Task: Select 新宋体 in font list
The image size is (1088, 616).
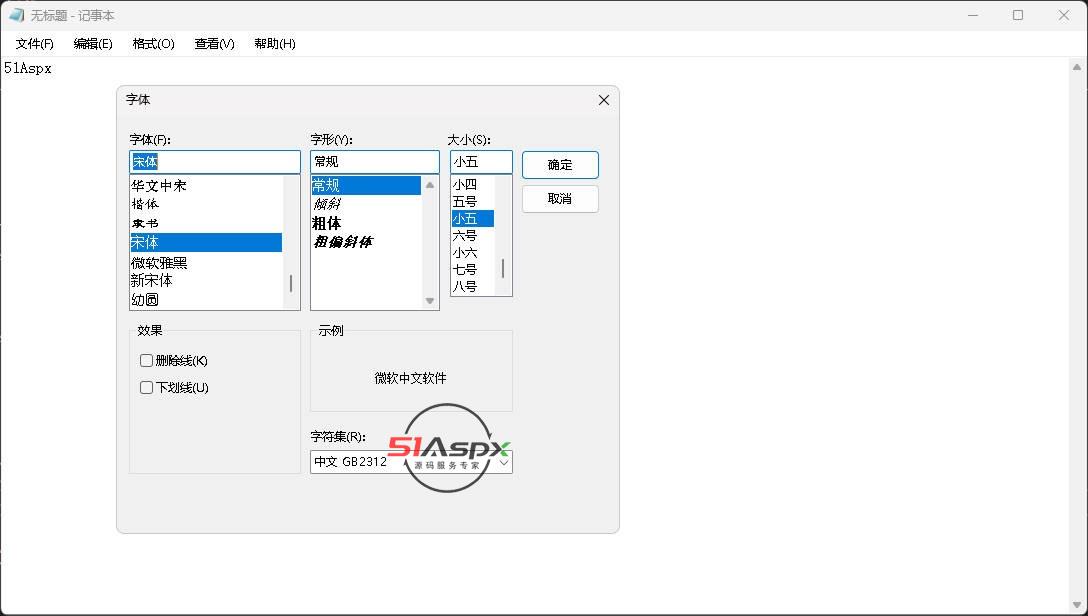Action: pos(206,280)
